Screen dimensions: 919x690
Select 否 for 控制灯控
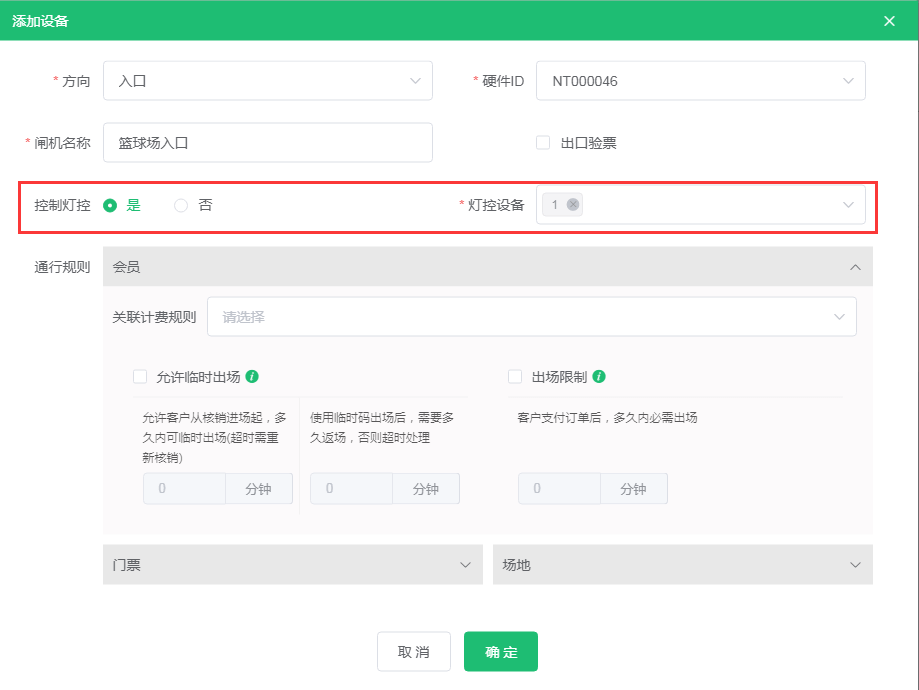point(181,205)
